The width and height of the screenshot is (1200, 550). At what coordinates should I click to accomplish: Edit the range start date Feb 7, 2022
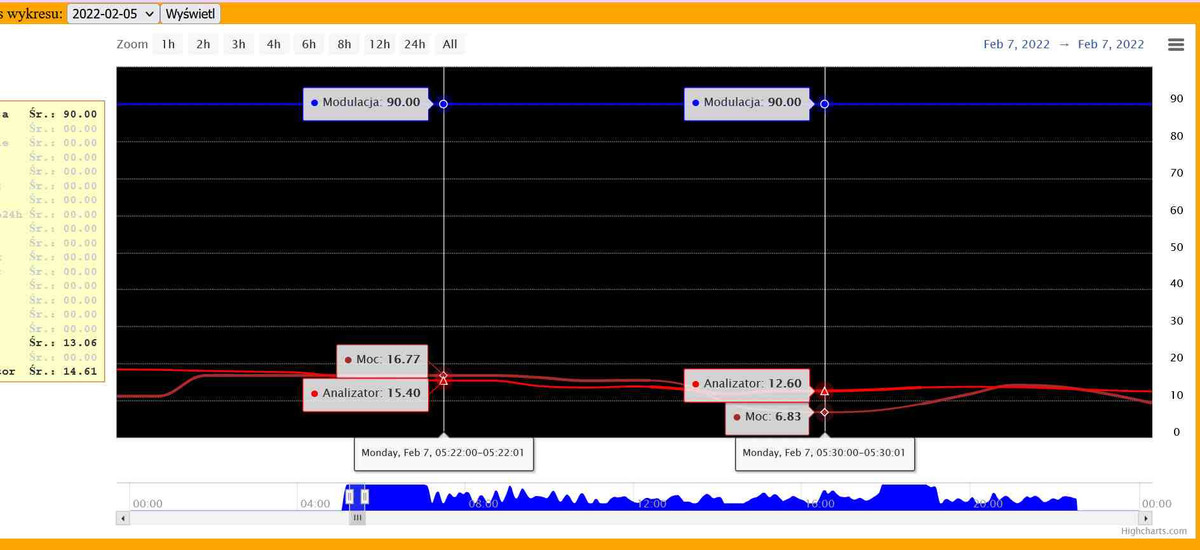coord(1016,44)
